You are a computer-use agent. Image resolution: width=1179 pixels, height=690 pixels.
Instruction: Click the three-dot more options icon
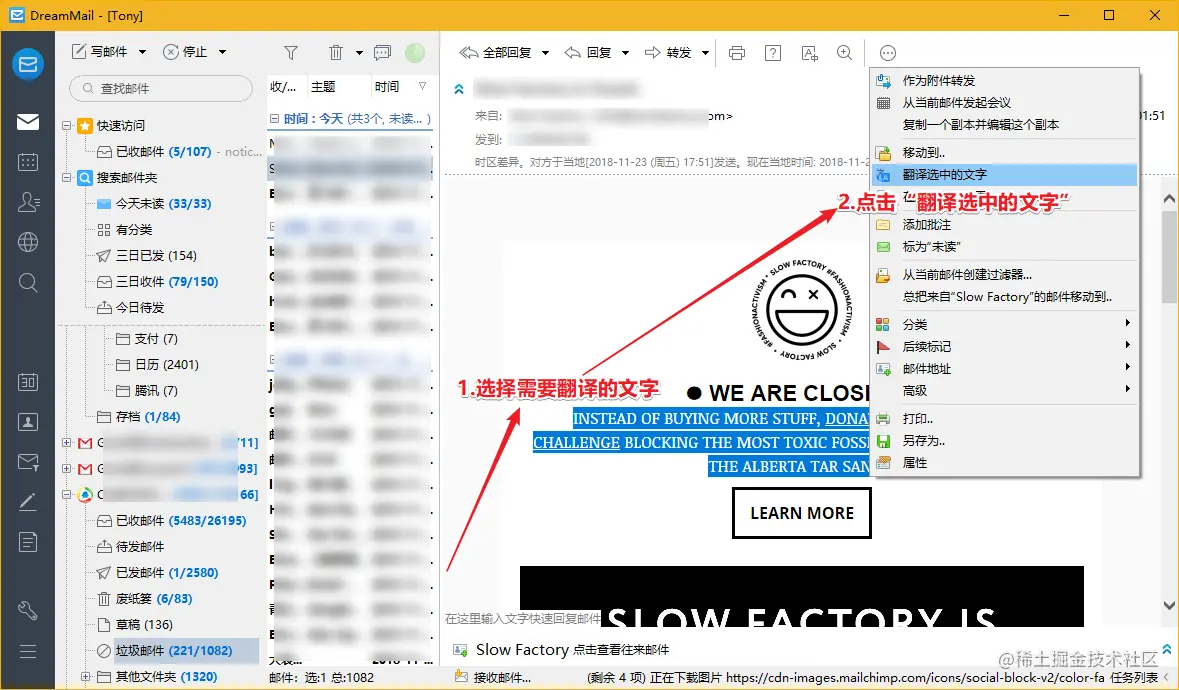tap(888, 53)
